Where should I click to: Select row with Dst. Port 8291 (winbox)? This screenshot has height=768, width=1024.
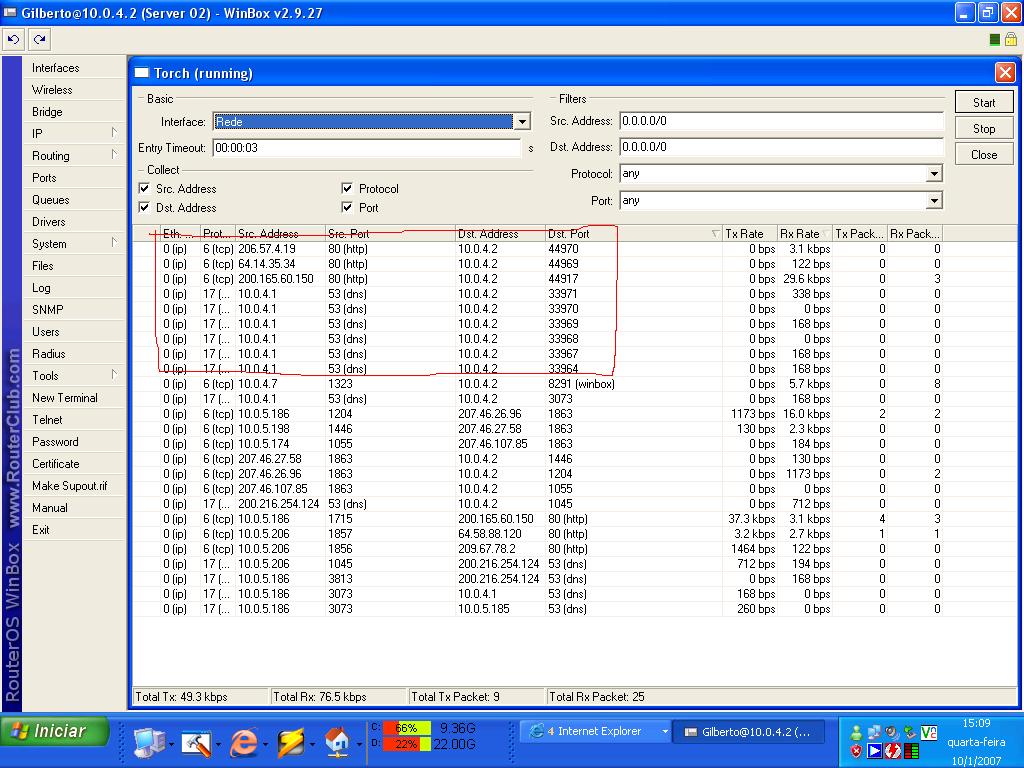pos(537,384)
